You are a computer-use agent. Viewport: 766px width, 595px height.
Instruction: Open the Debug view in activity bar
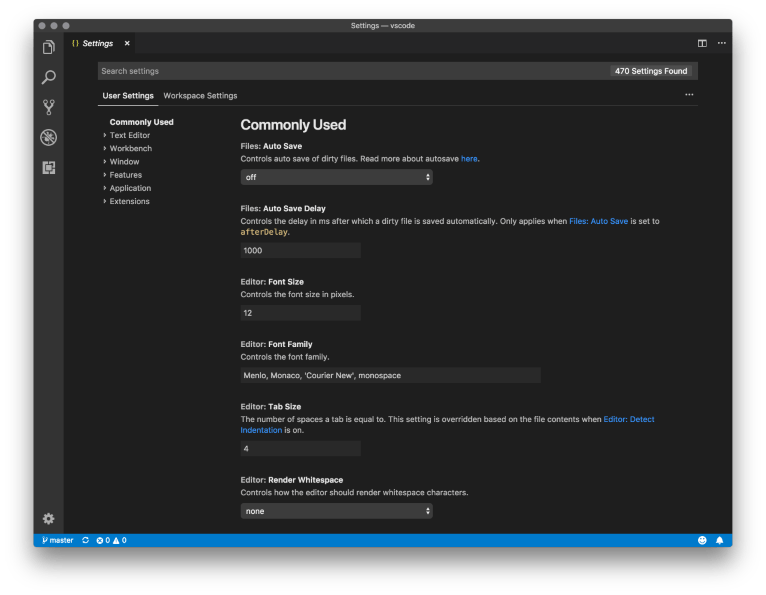pos(48,137)
